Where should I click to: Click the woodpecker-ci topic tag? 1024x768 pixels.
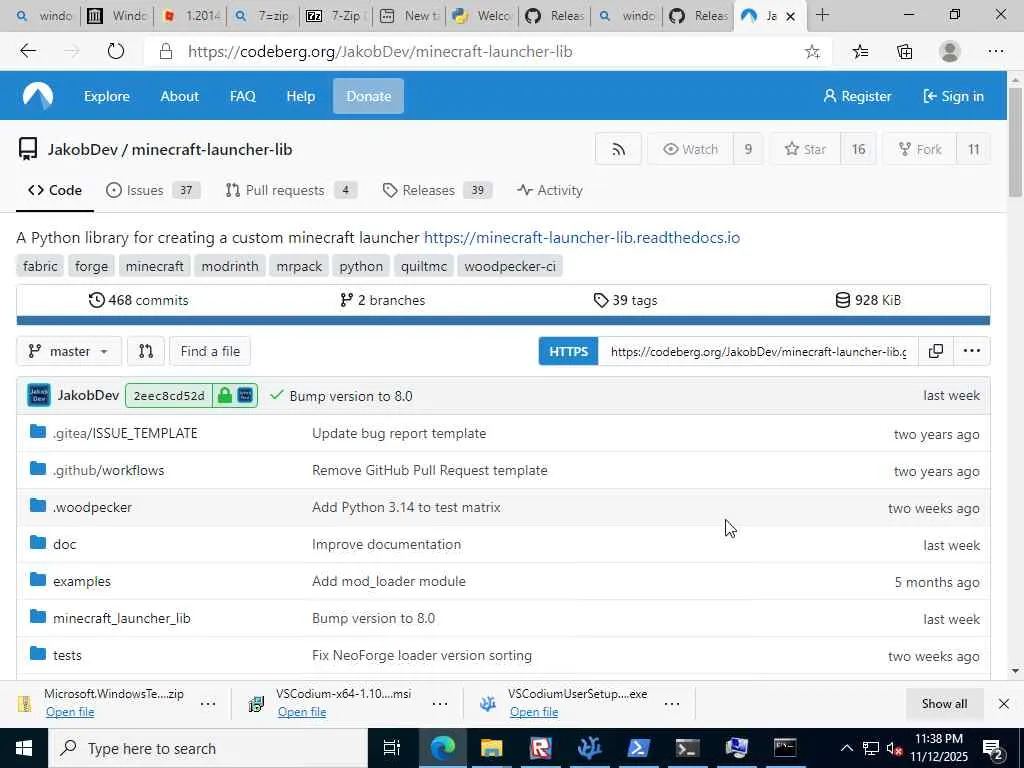pos(510,266)
